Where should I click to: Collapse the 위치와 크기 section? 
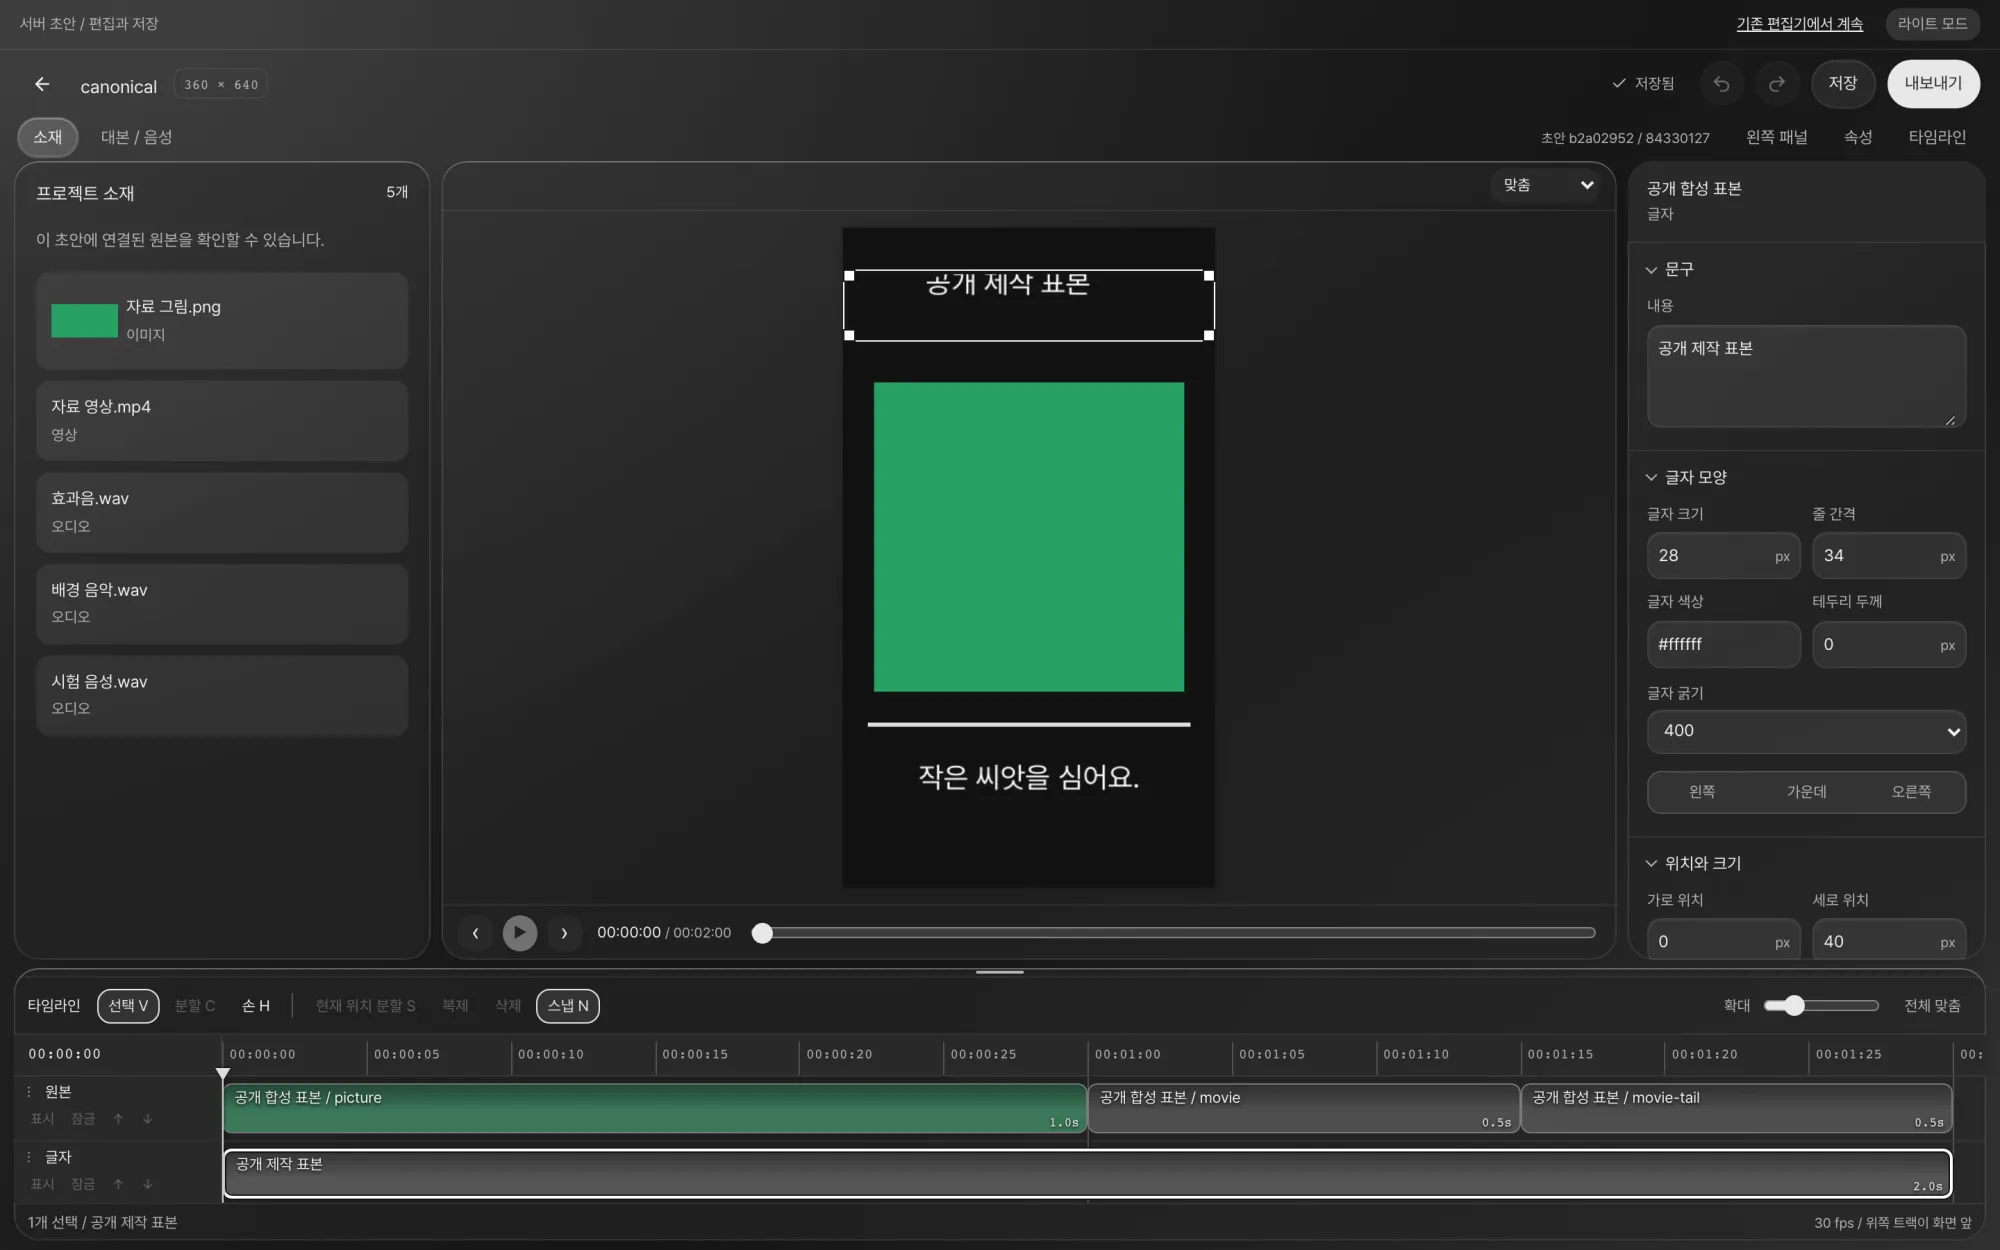point(1693,864)
